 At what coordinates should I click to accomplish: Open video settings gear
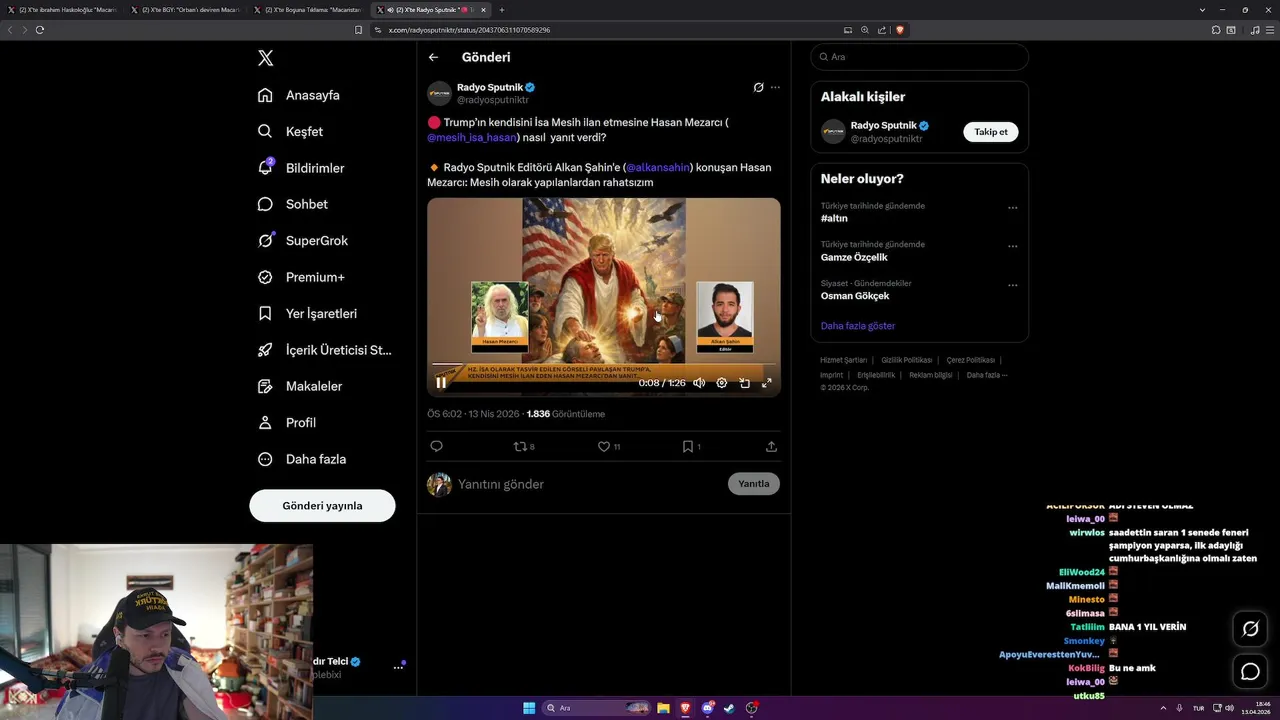(x=722, y=383)
